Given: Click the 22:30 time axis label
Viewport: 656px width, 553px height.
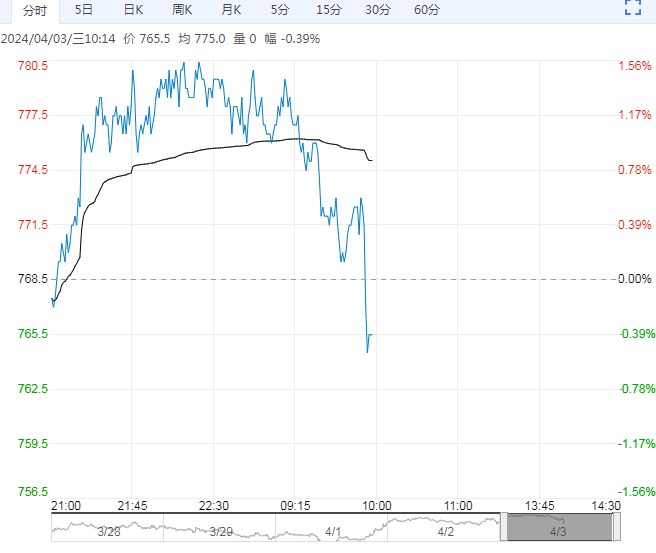Looking at the screenshot, I should pos(214,506).
